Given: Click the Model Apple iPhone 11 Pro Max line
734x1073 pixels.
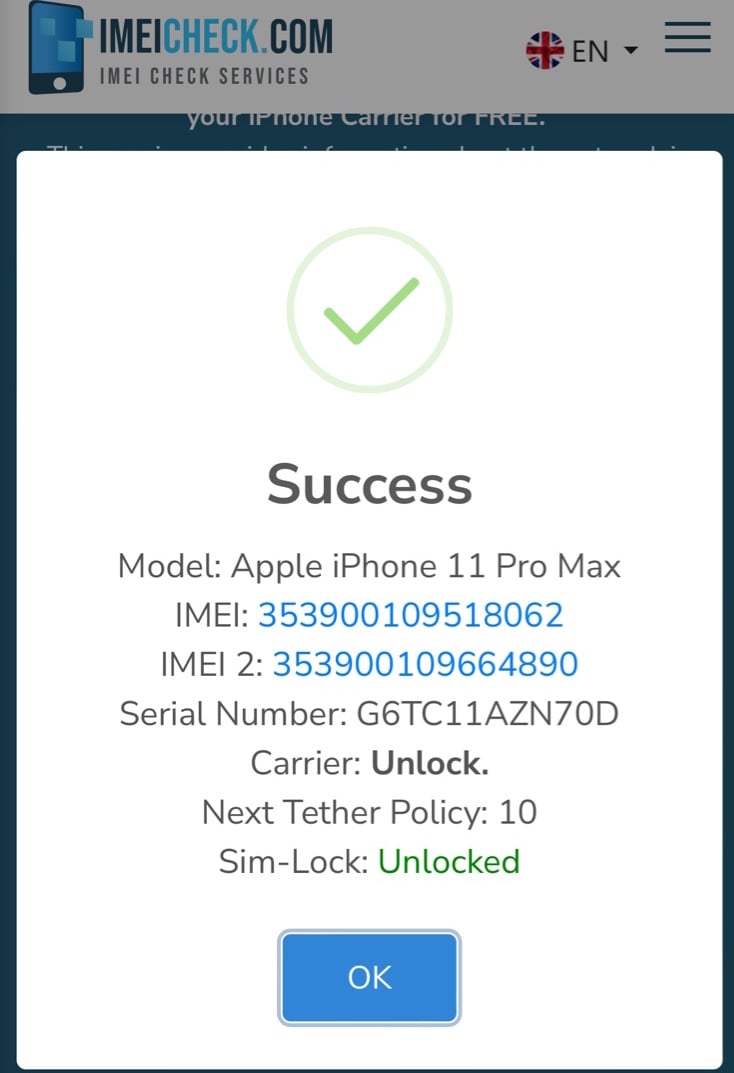Looking at the screenshot, I should click(x=369, y=566).
